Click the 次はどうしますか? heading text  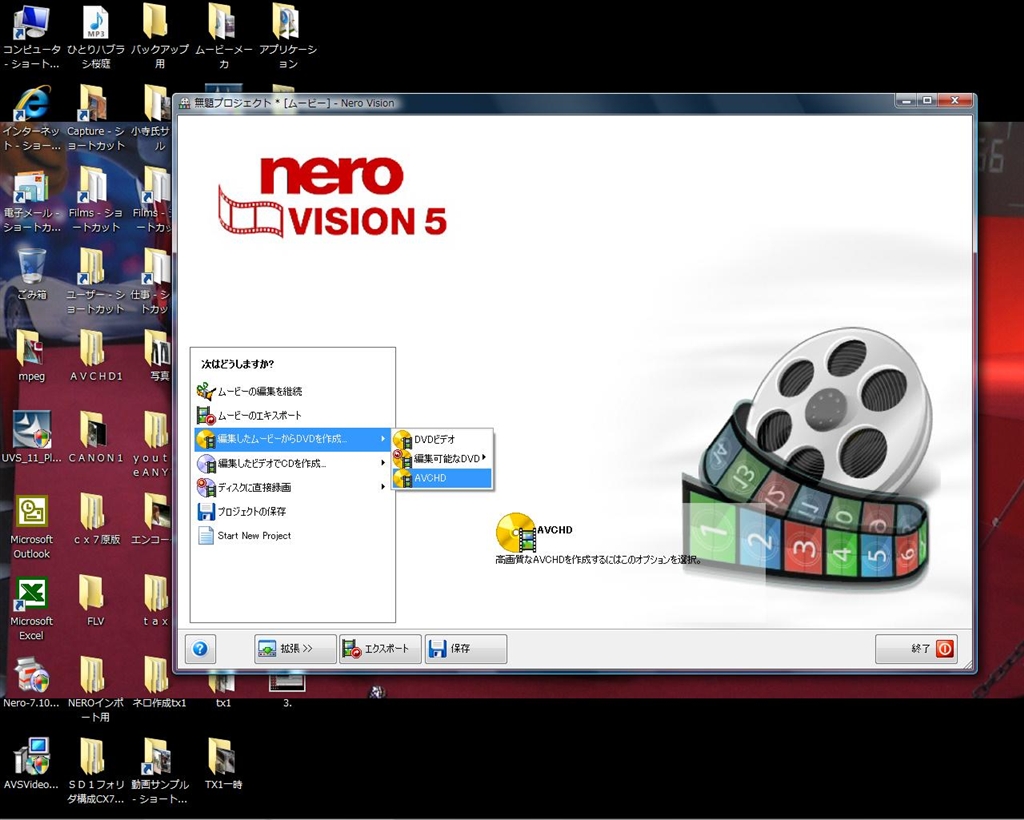click(x=238, y=364)
